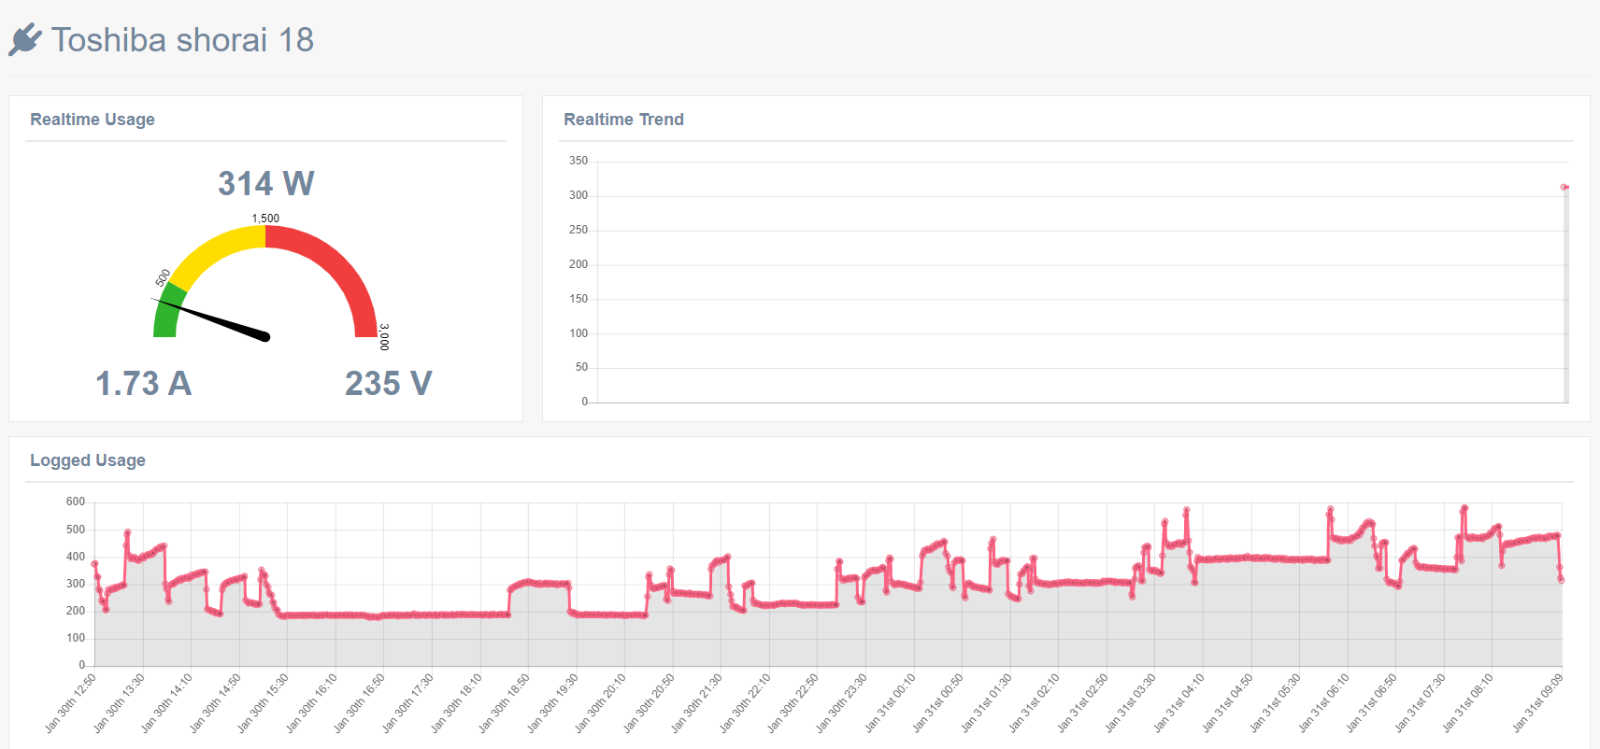Click the 300 axis label in Realtime Trend
Screen dimensions: 1600x749
[578, 195]
